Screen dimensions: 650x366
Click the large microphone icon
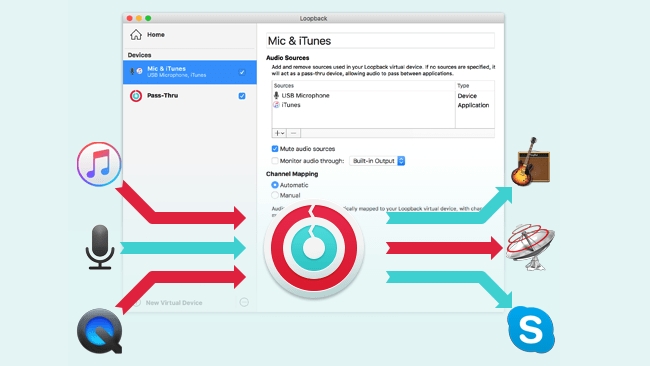[x=100, y=247]
